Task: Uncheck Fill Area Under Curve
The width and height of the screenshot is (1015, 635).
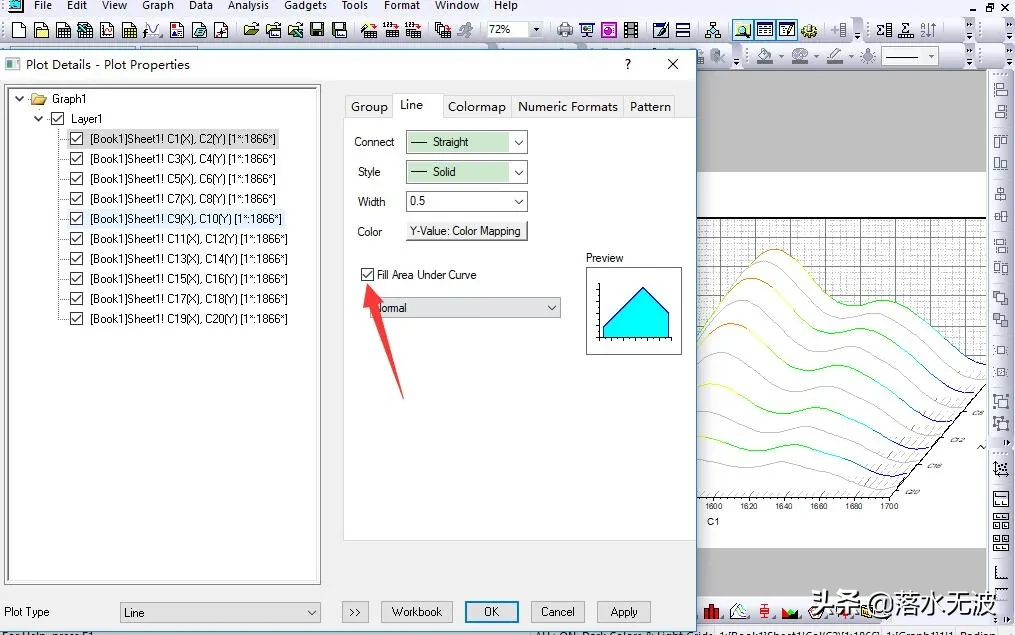Action: pos(368,275)
